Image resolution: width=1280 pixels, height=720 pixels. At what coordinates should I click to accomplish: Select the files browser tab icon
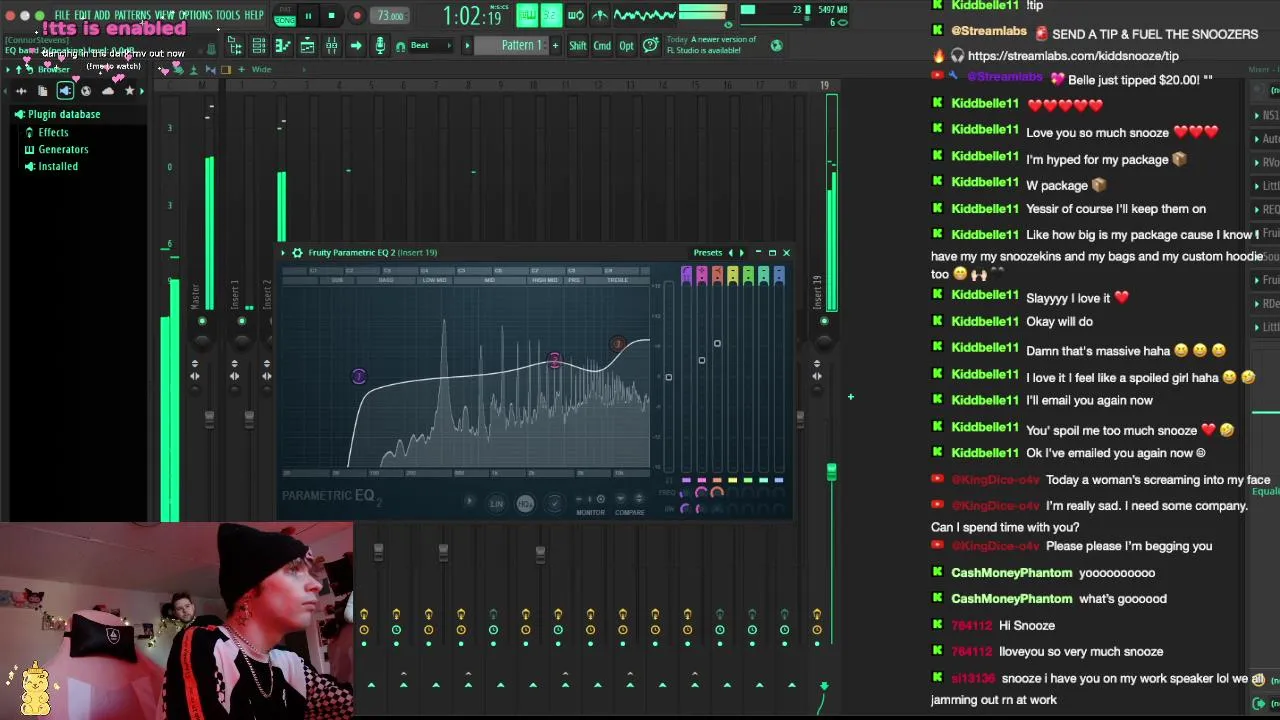43,91
